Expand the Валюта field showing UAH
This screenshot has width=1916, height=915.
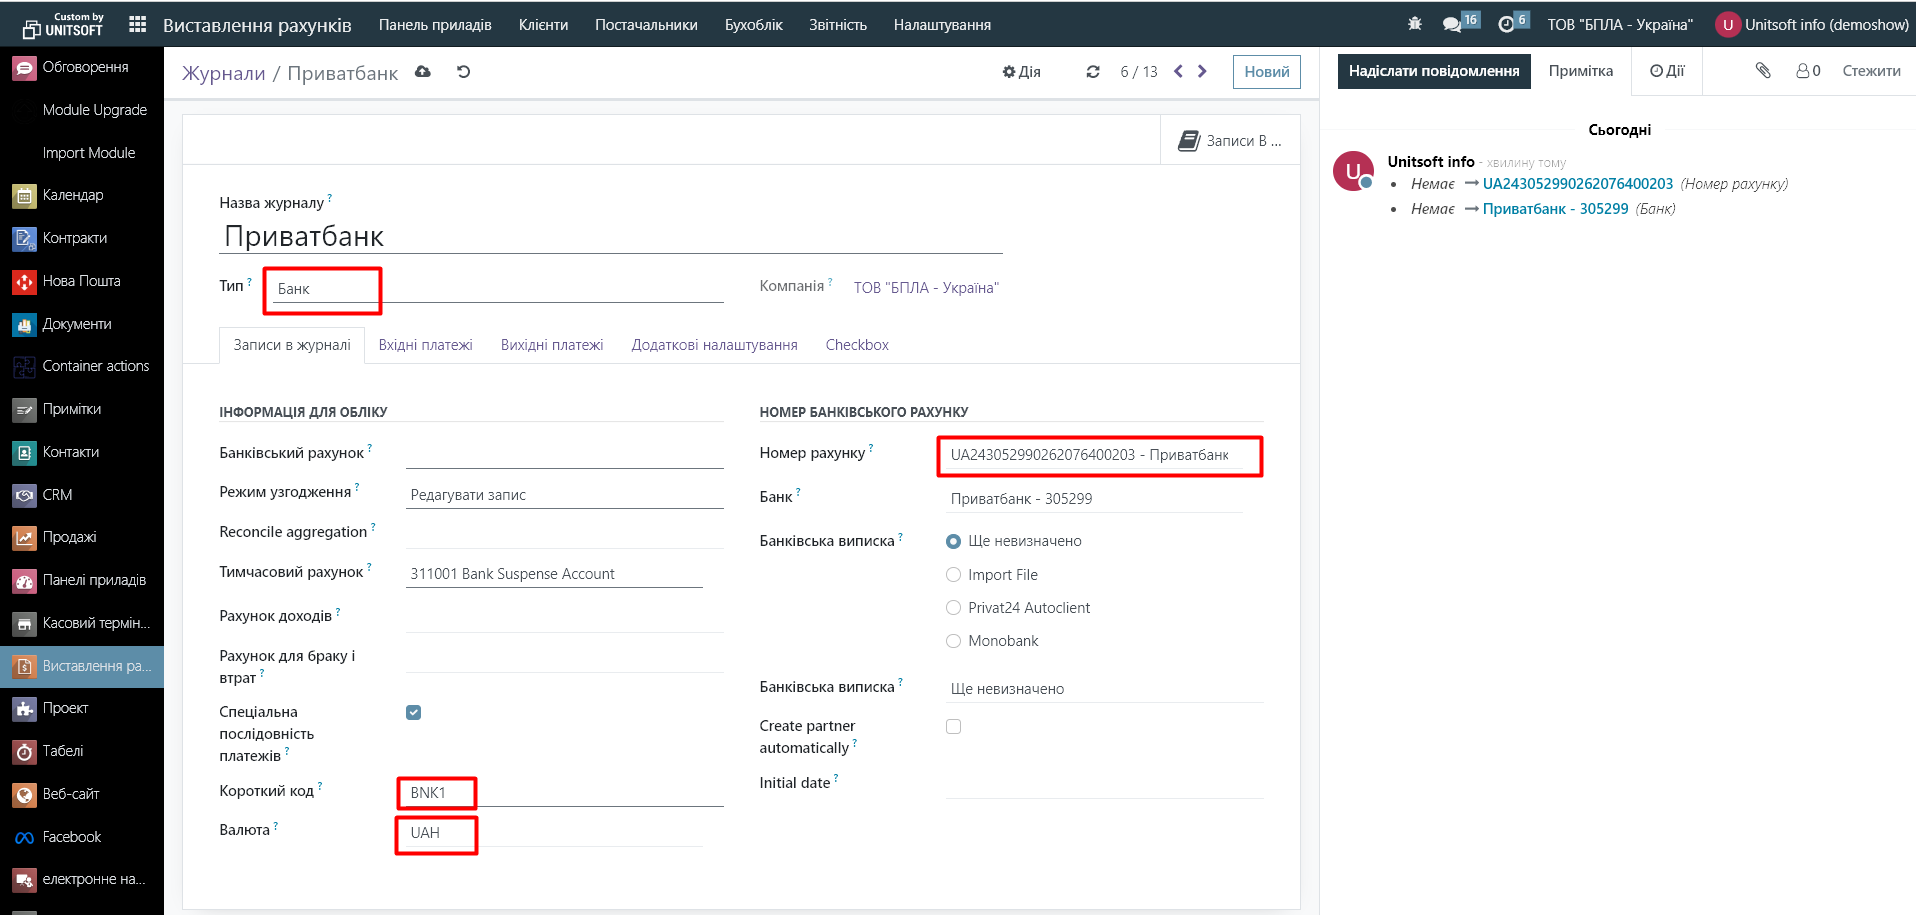(x=552, y=833)
